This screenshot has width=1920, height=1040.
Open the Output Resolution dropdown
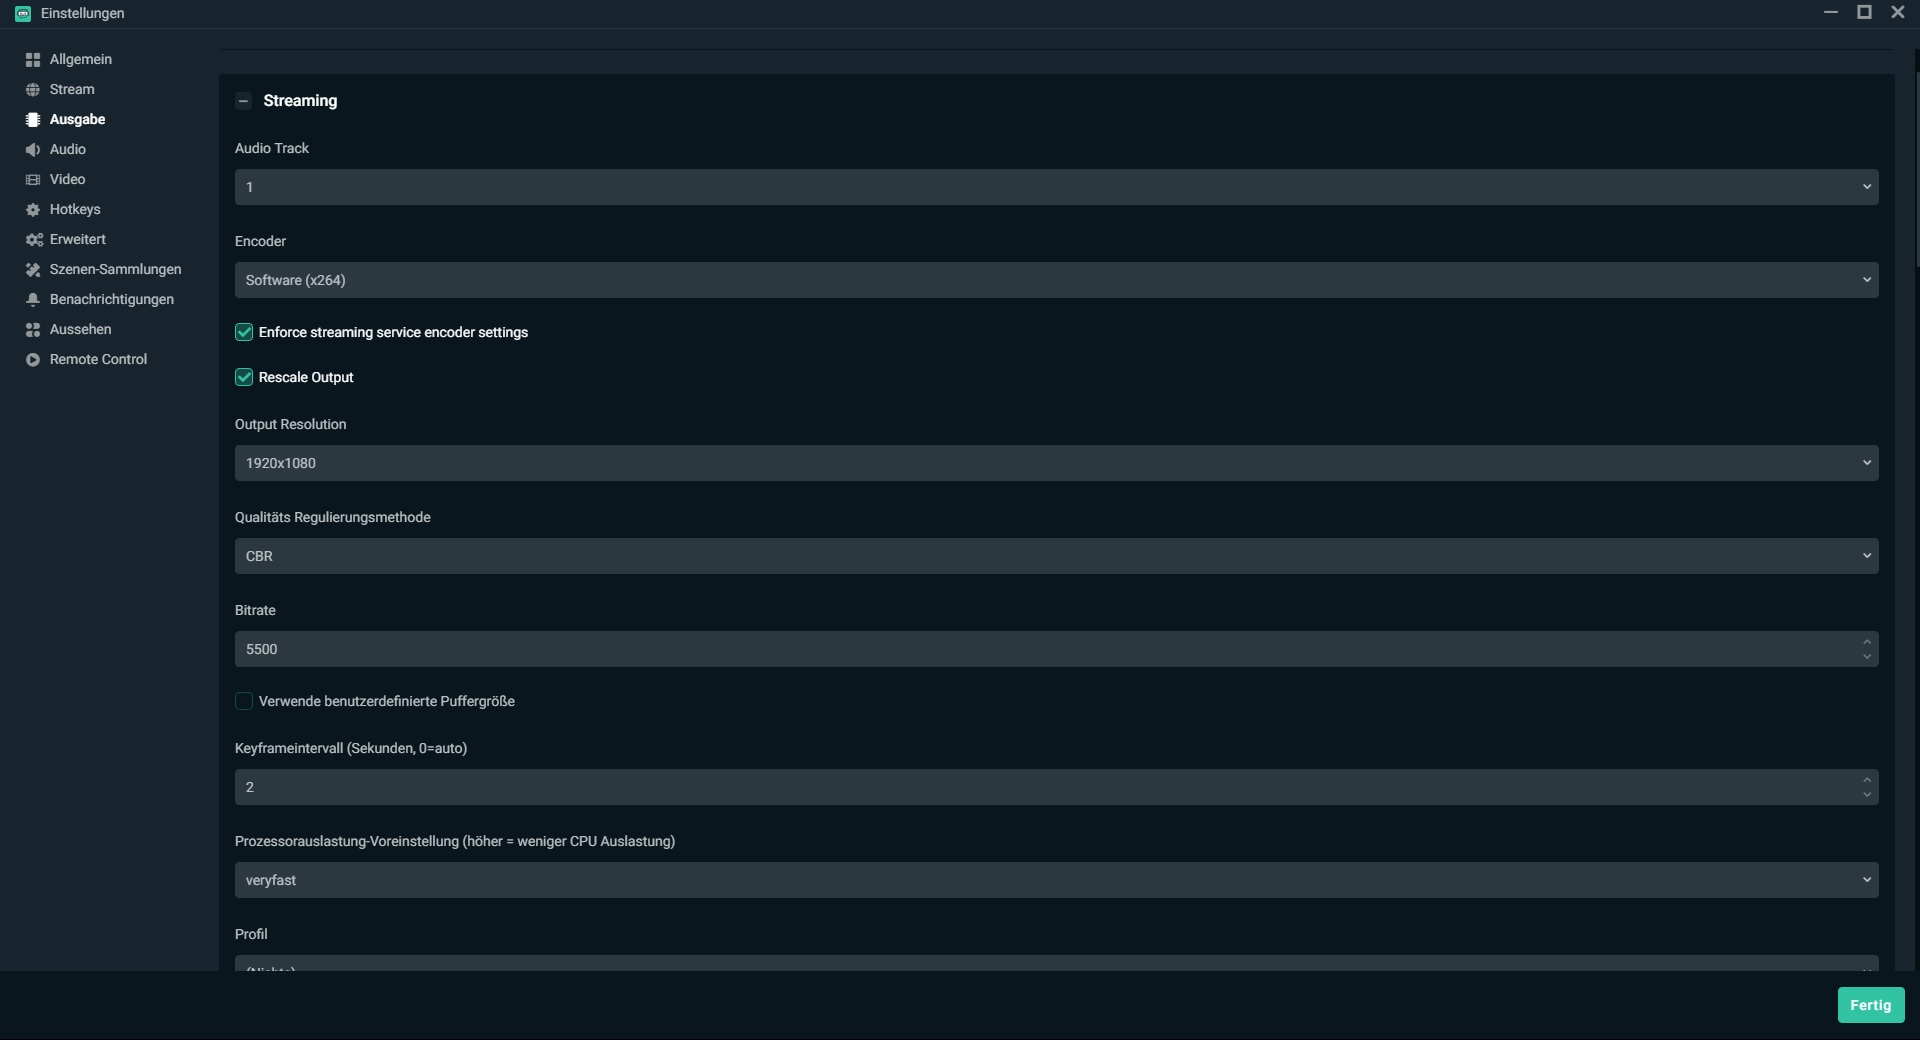click(1056, 463)
